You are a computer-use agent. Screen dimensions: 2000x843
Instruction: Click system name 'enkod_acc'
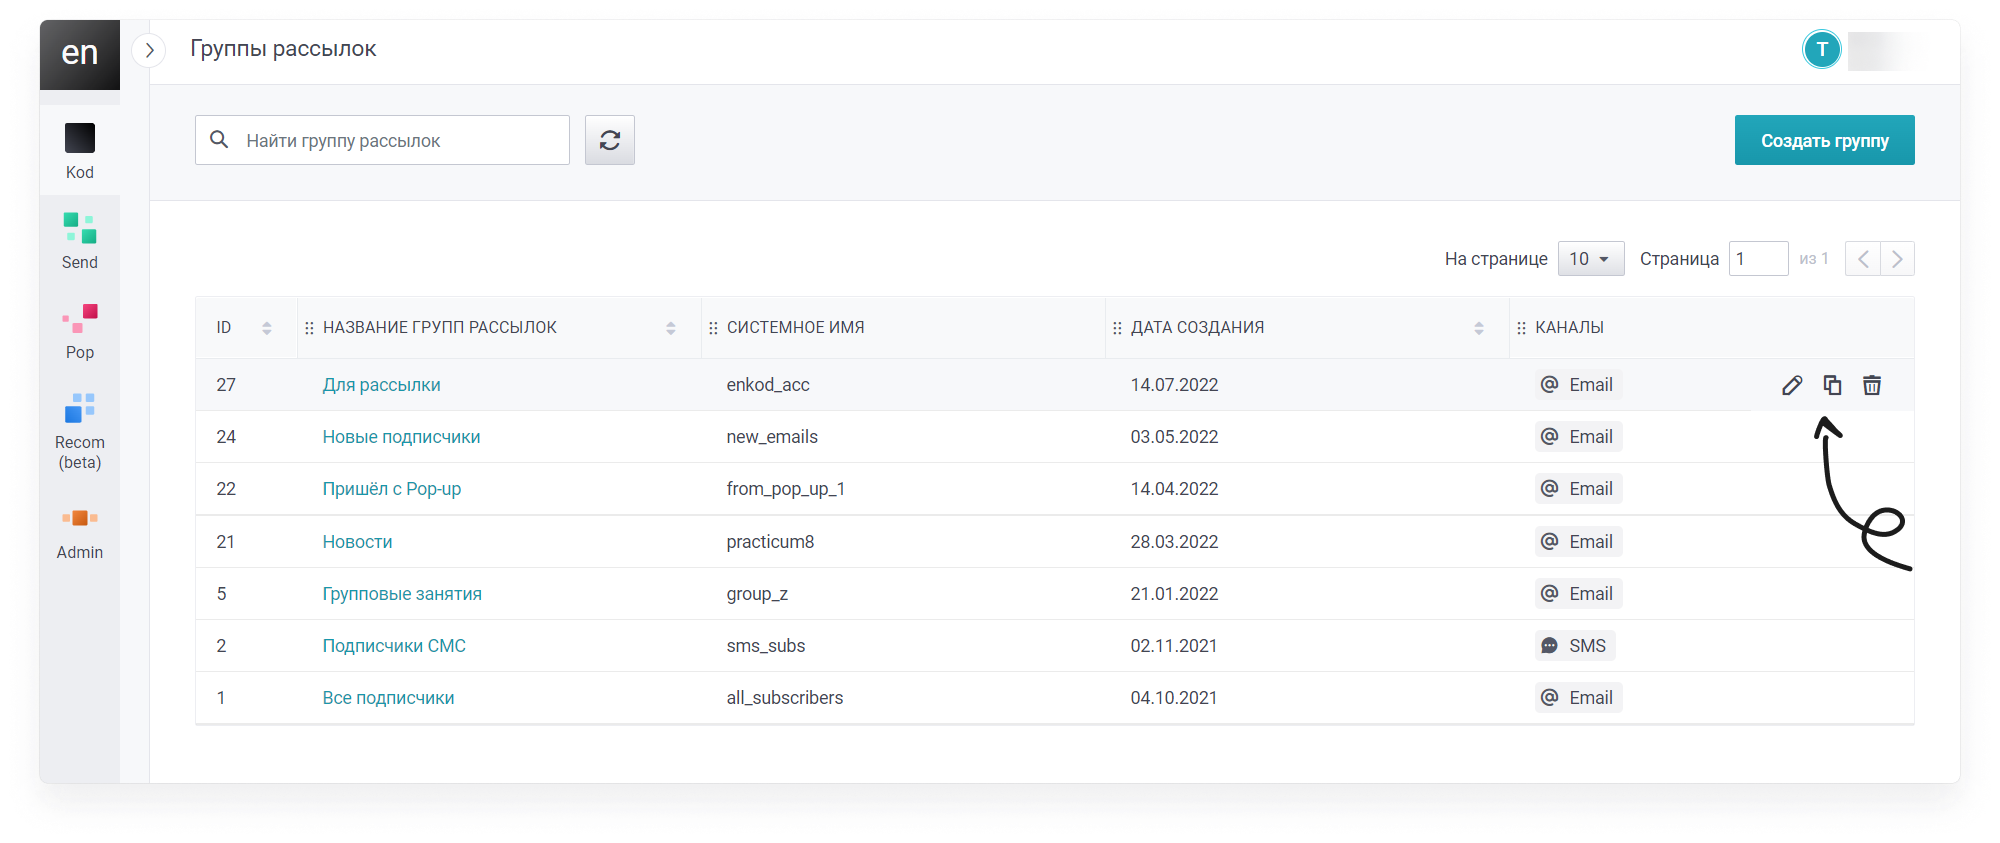tap(768, 385)
